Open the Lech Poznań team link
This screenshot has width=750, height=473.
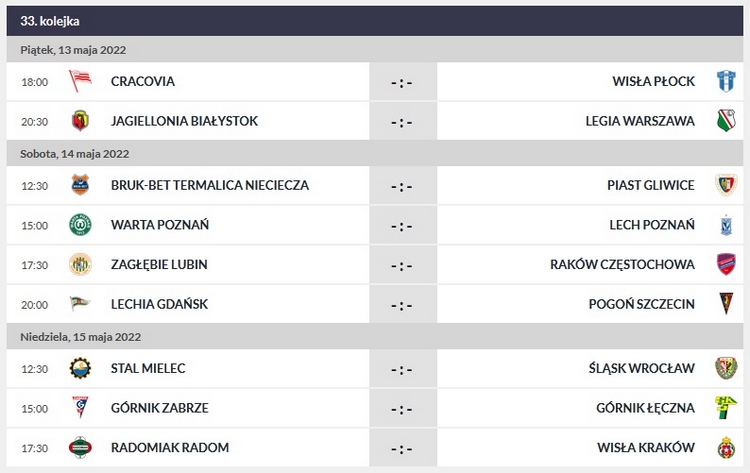coord(652,225)
